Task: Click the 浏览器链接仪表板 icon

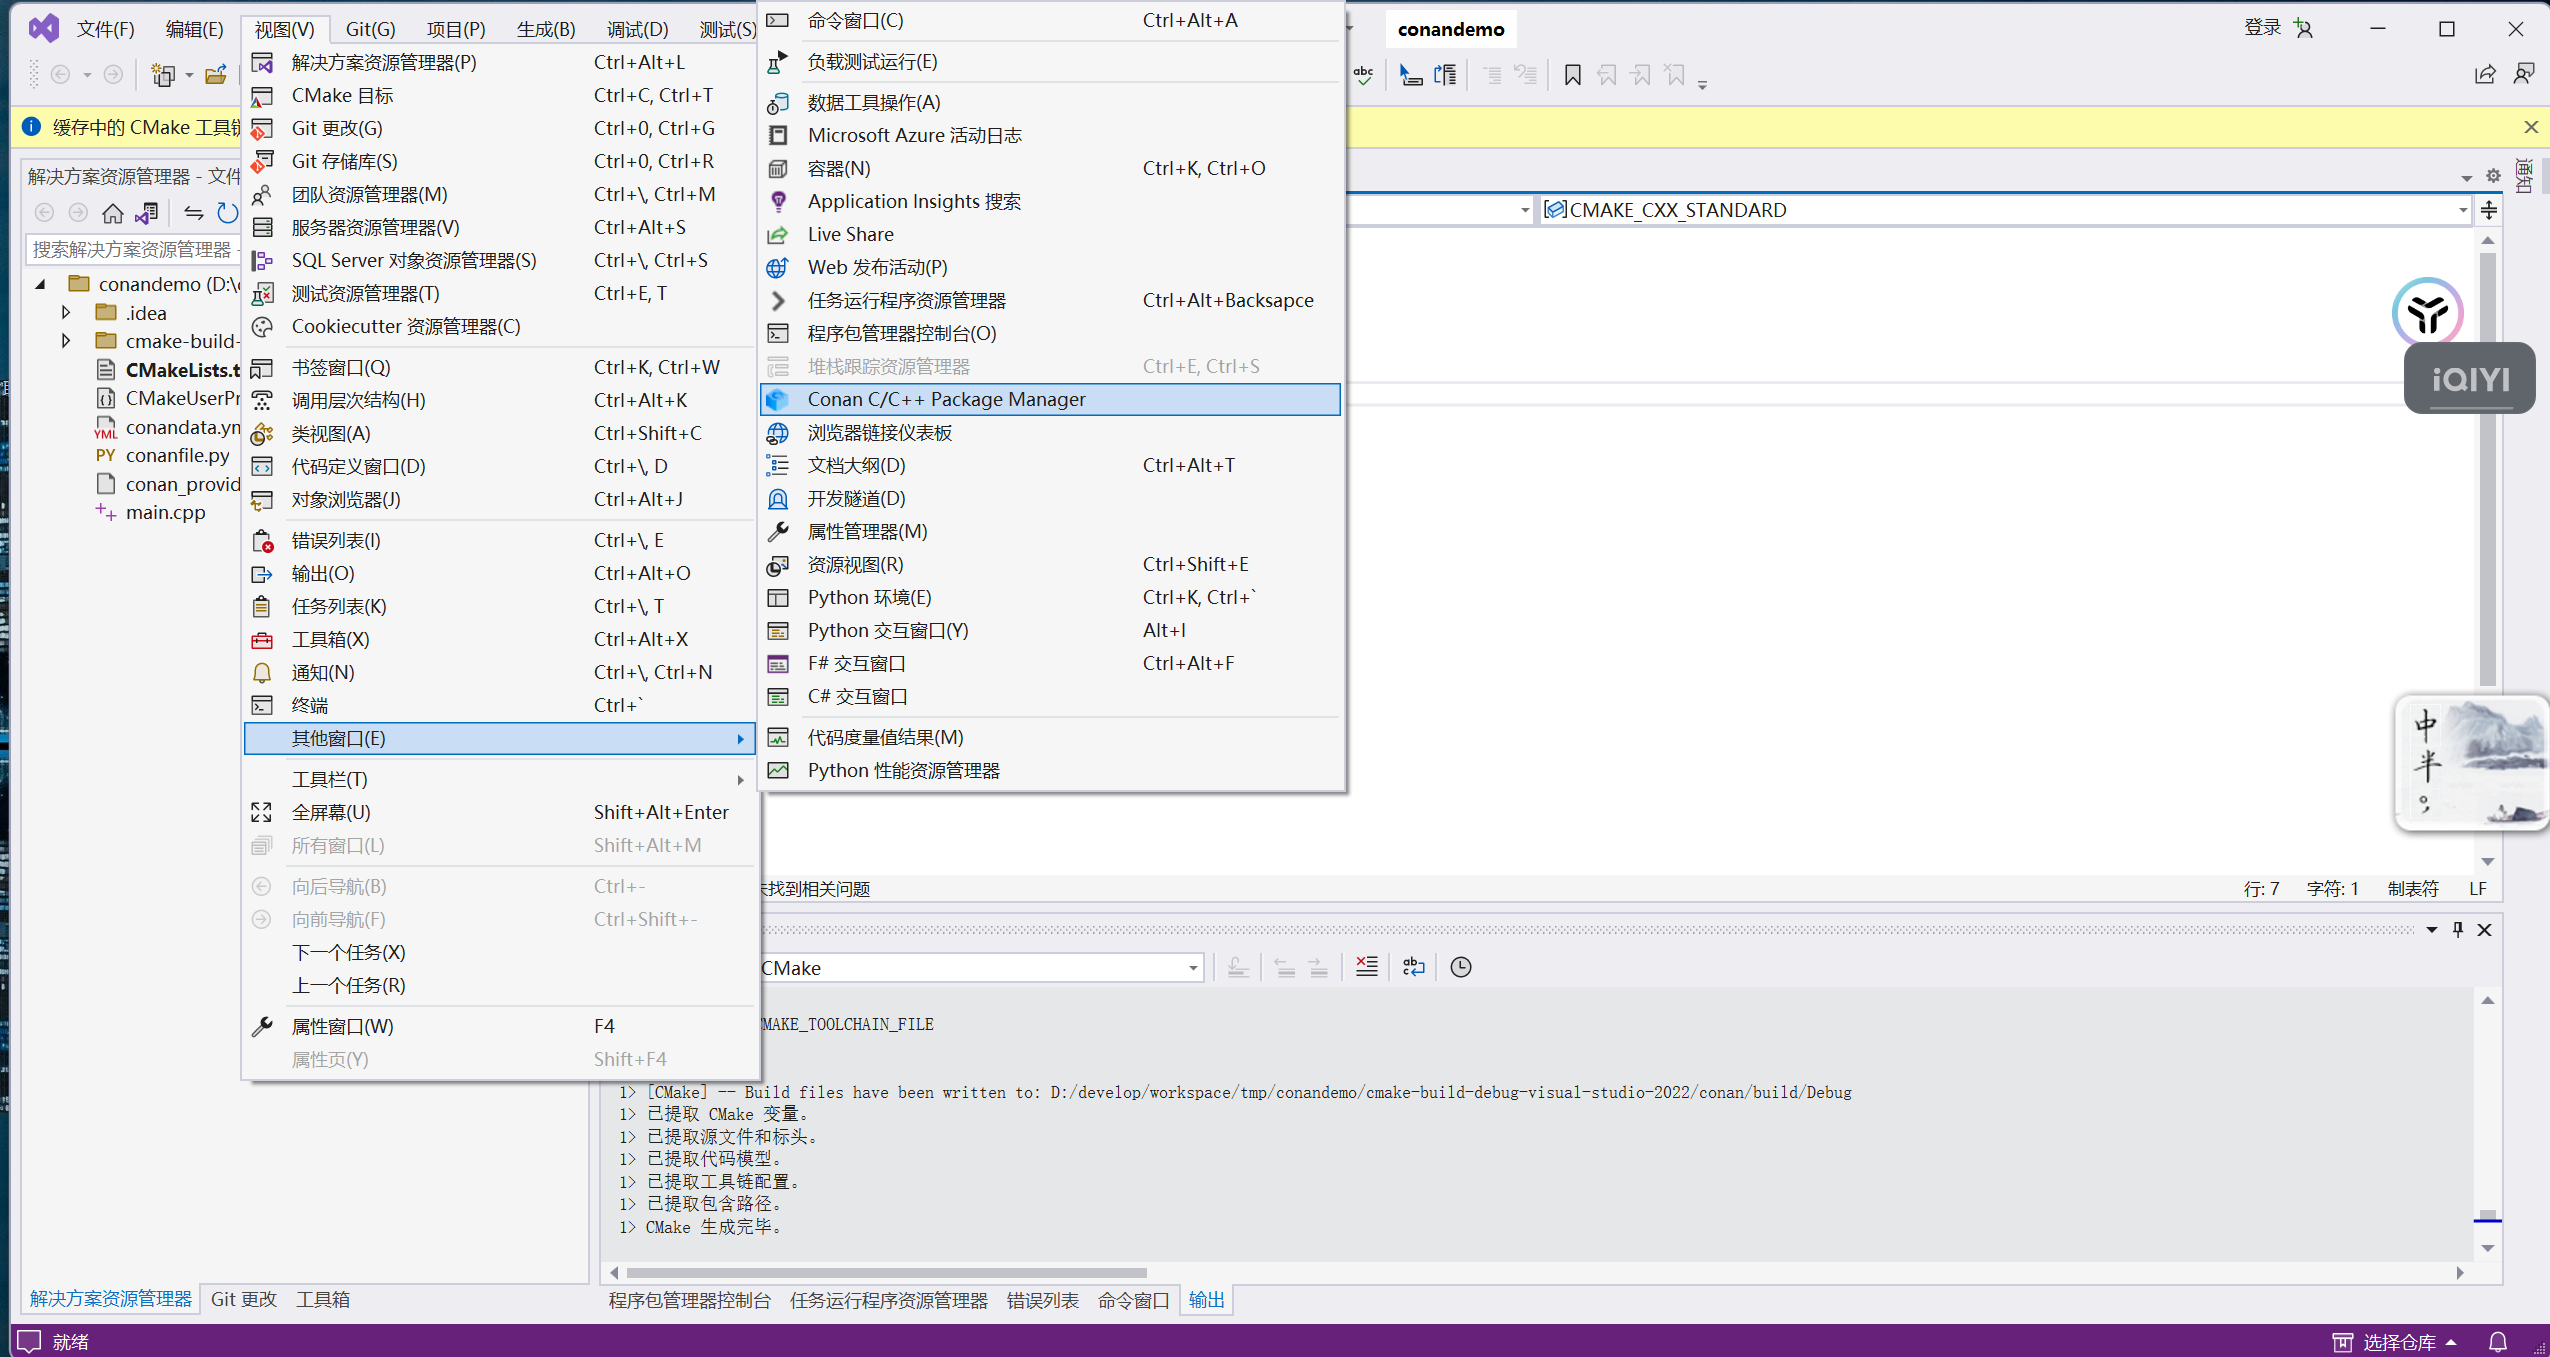Action: [x=778, y=433]
